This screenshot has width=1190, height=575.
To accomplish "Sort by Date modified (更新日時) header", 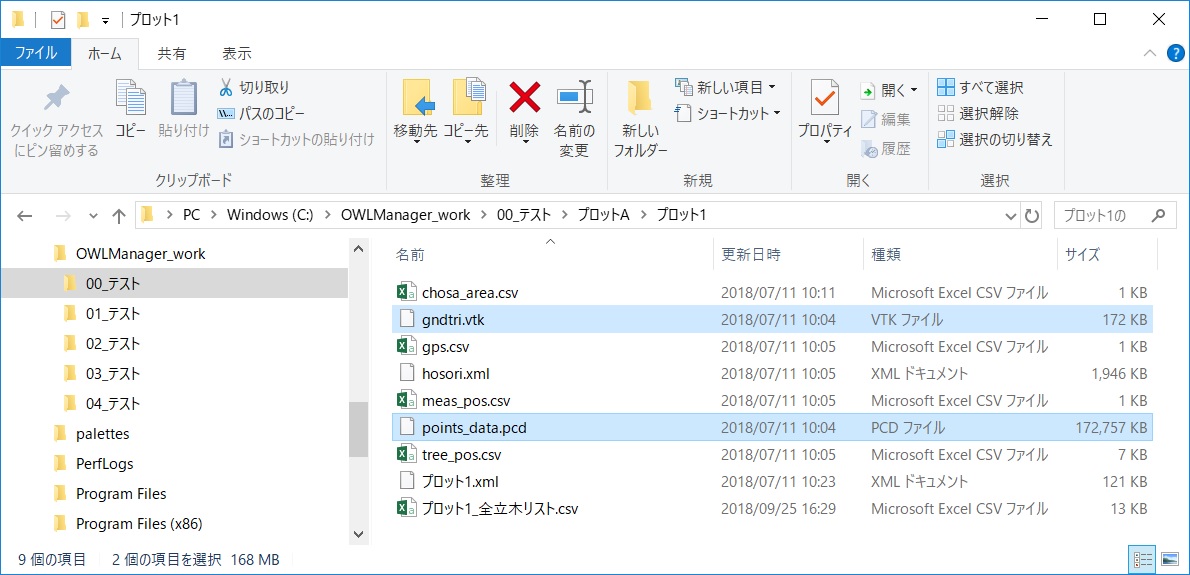I will (751, 255).
